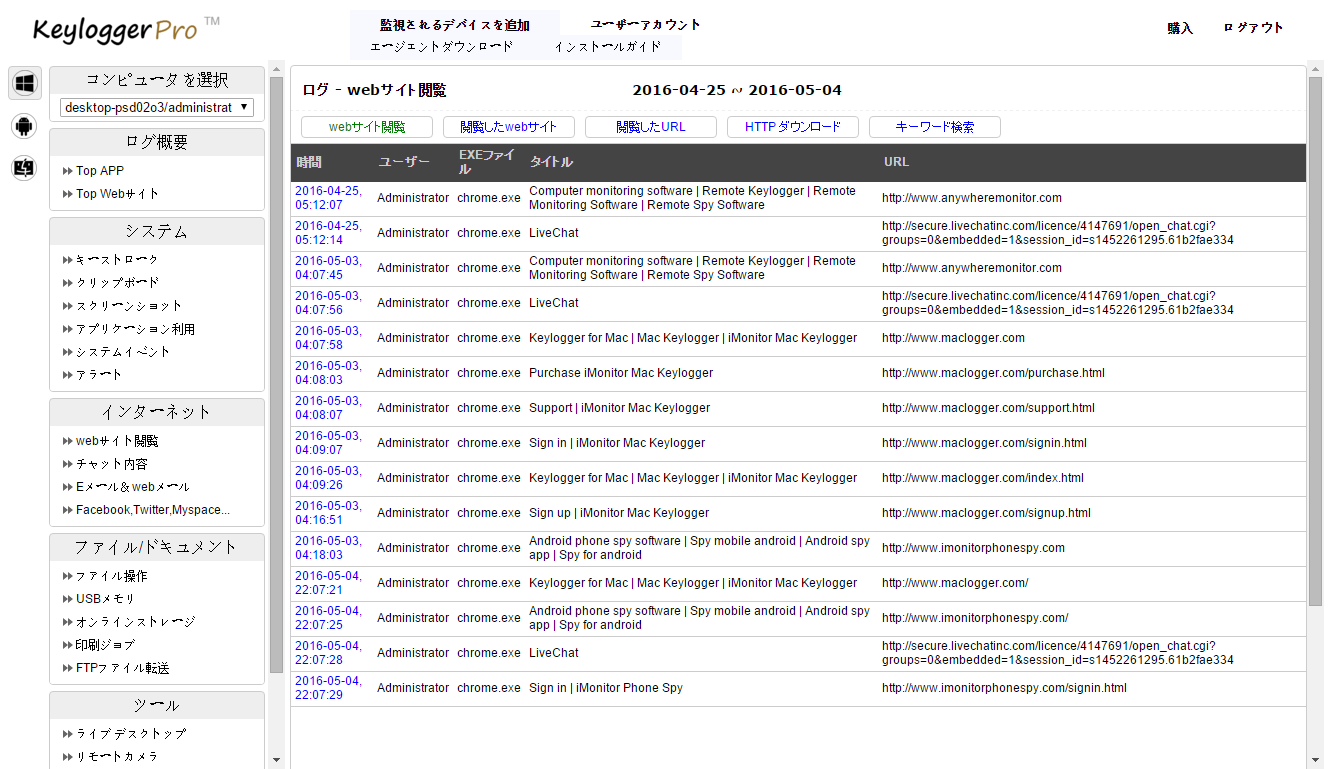Click URL http://www.imonitorphonespy.com/signin.html

(1004, 688)
